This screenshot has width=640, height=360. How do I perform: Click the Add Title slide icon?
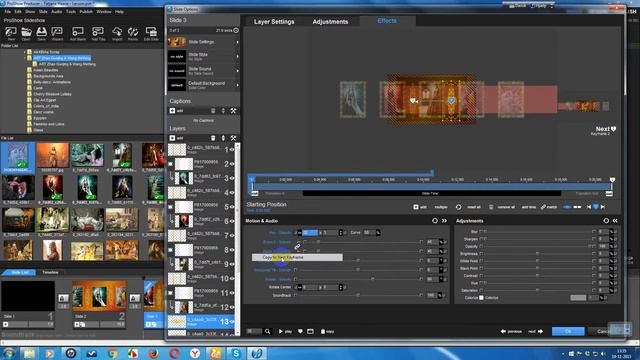pyautogui.click(x=98, y=32)
